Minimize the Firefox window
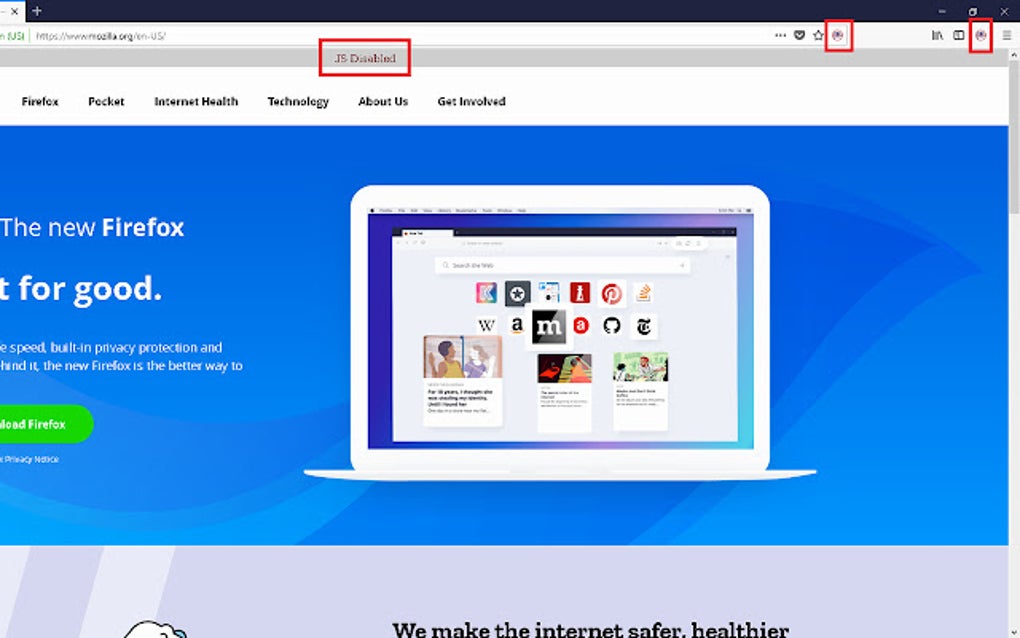 pyautogui.click(x=942, y=11)
